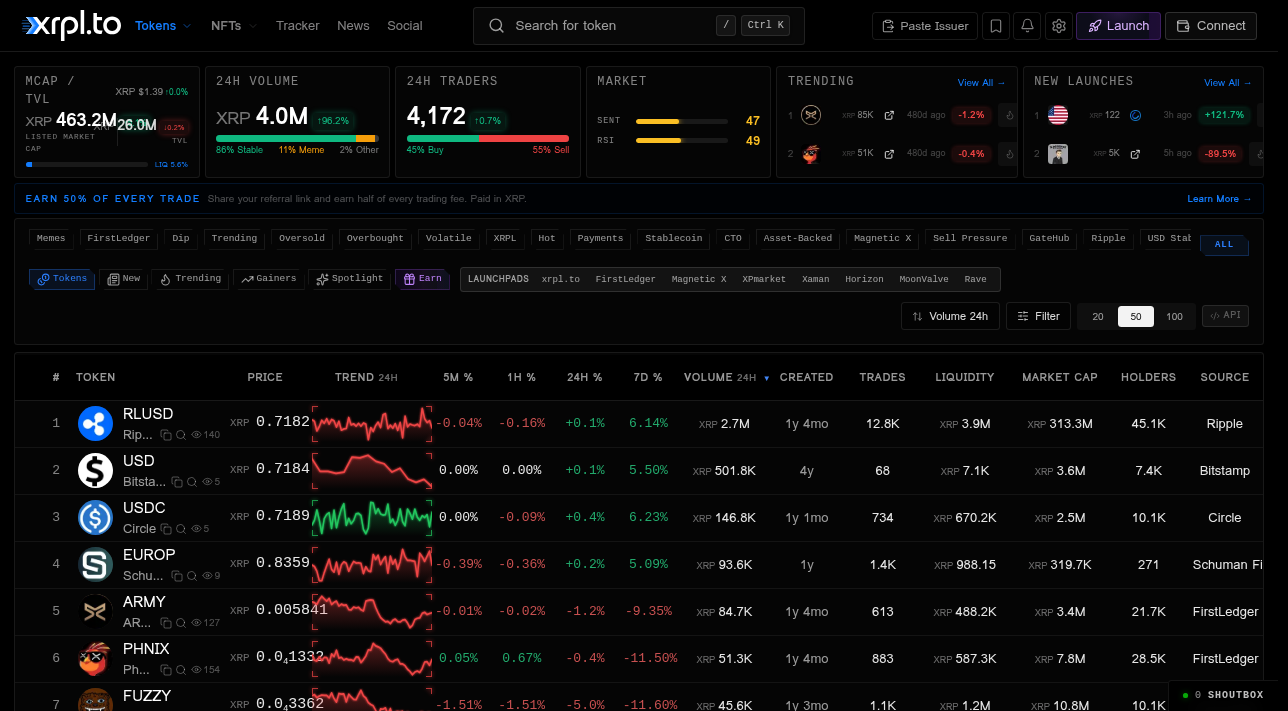Click the ARMY token logo in table

(96, 612)
